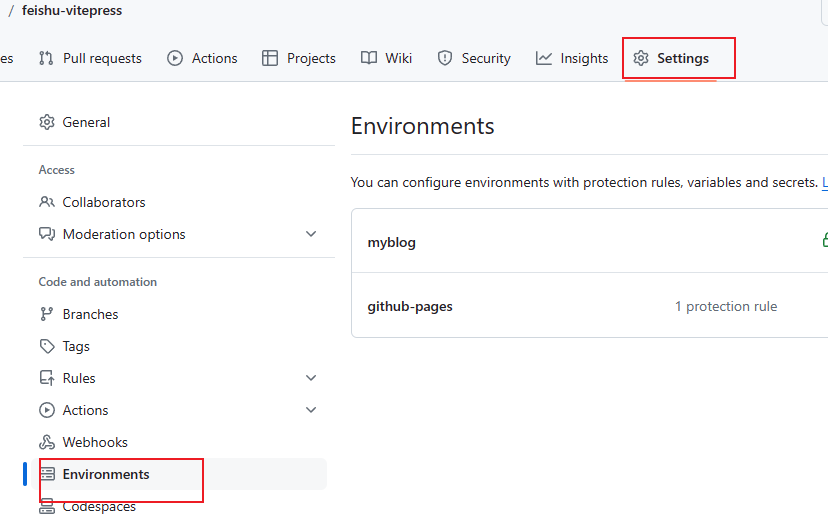Open the Wiki tab
Viewport: 828px width, 515px height.
[387, 58]
